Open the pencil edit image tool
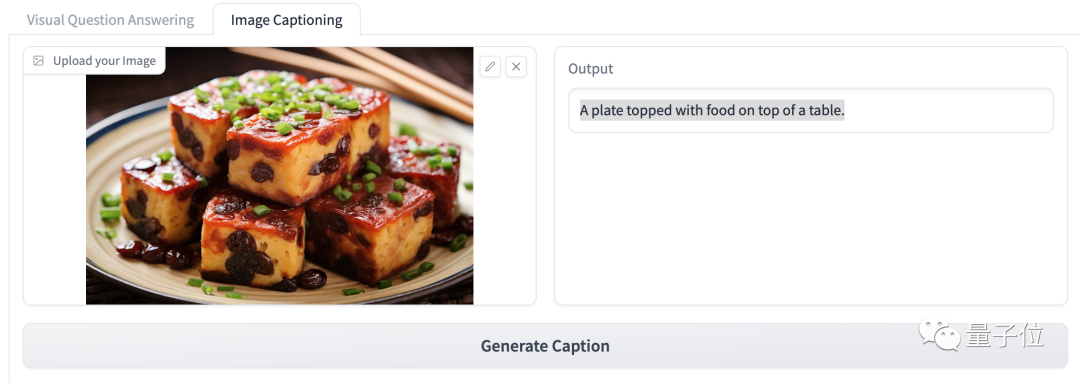Viewport: 1080px width, 383px height. coord(490,67)
